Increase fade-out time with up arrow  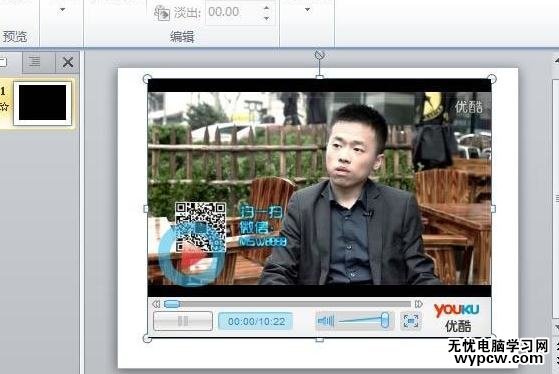click(x=267, y=7)
